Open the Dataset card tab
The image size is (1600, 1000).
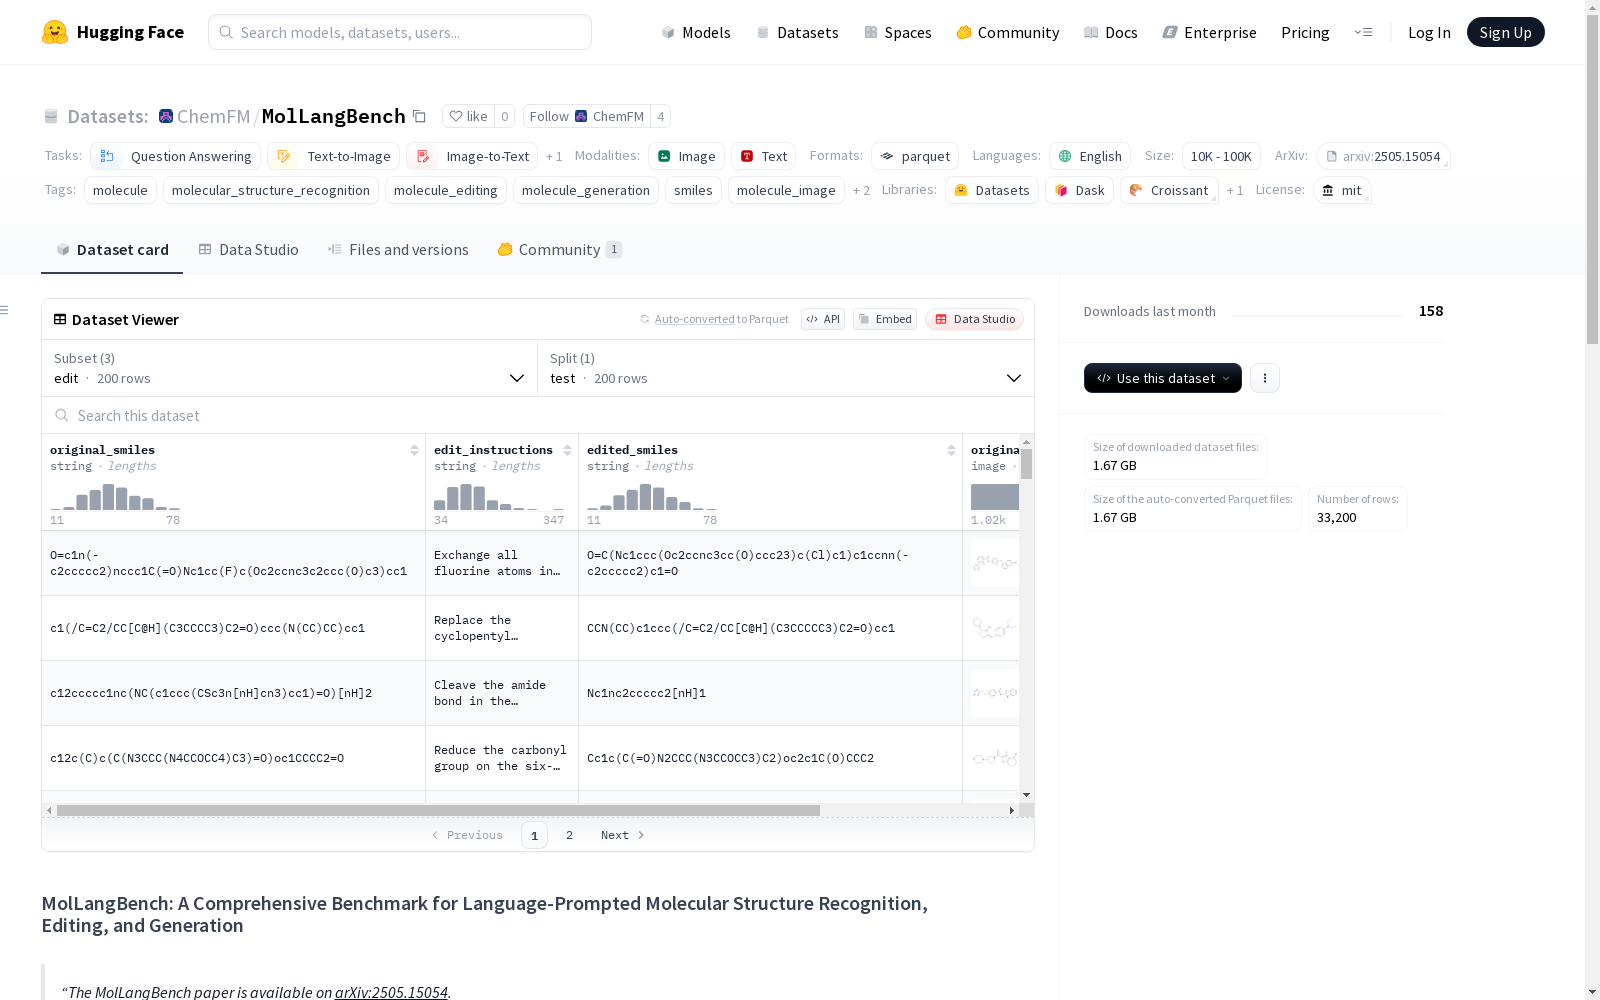[x=112, y=250]
